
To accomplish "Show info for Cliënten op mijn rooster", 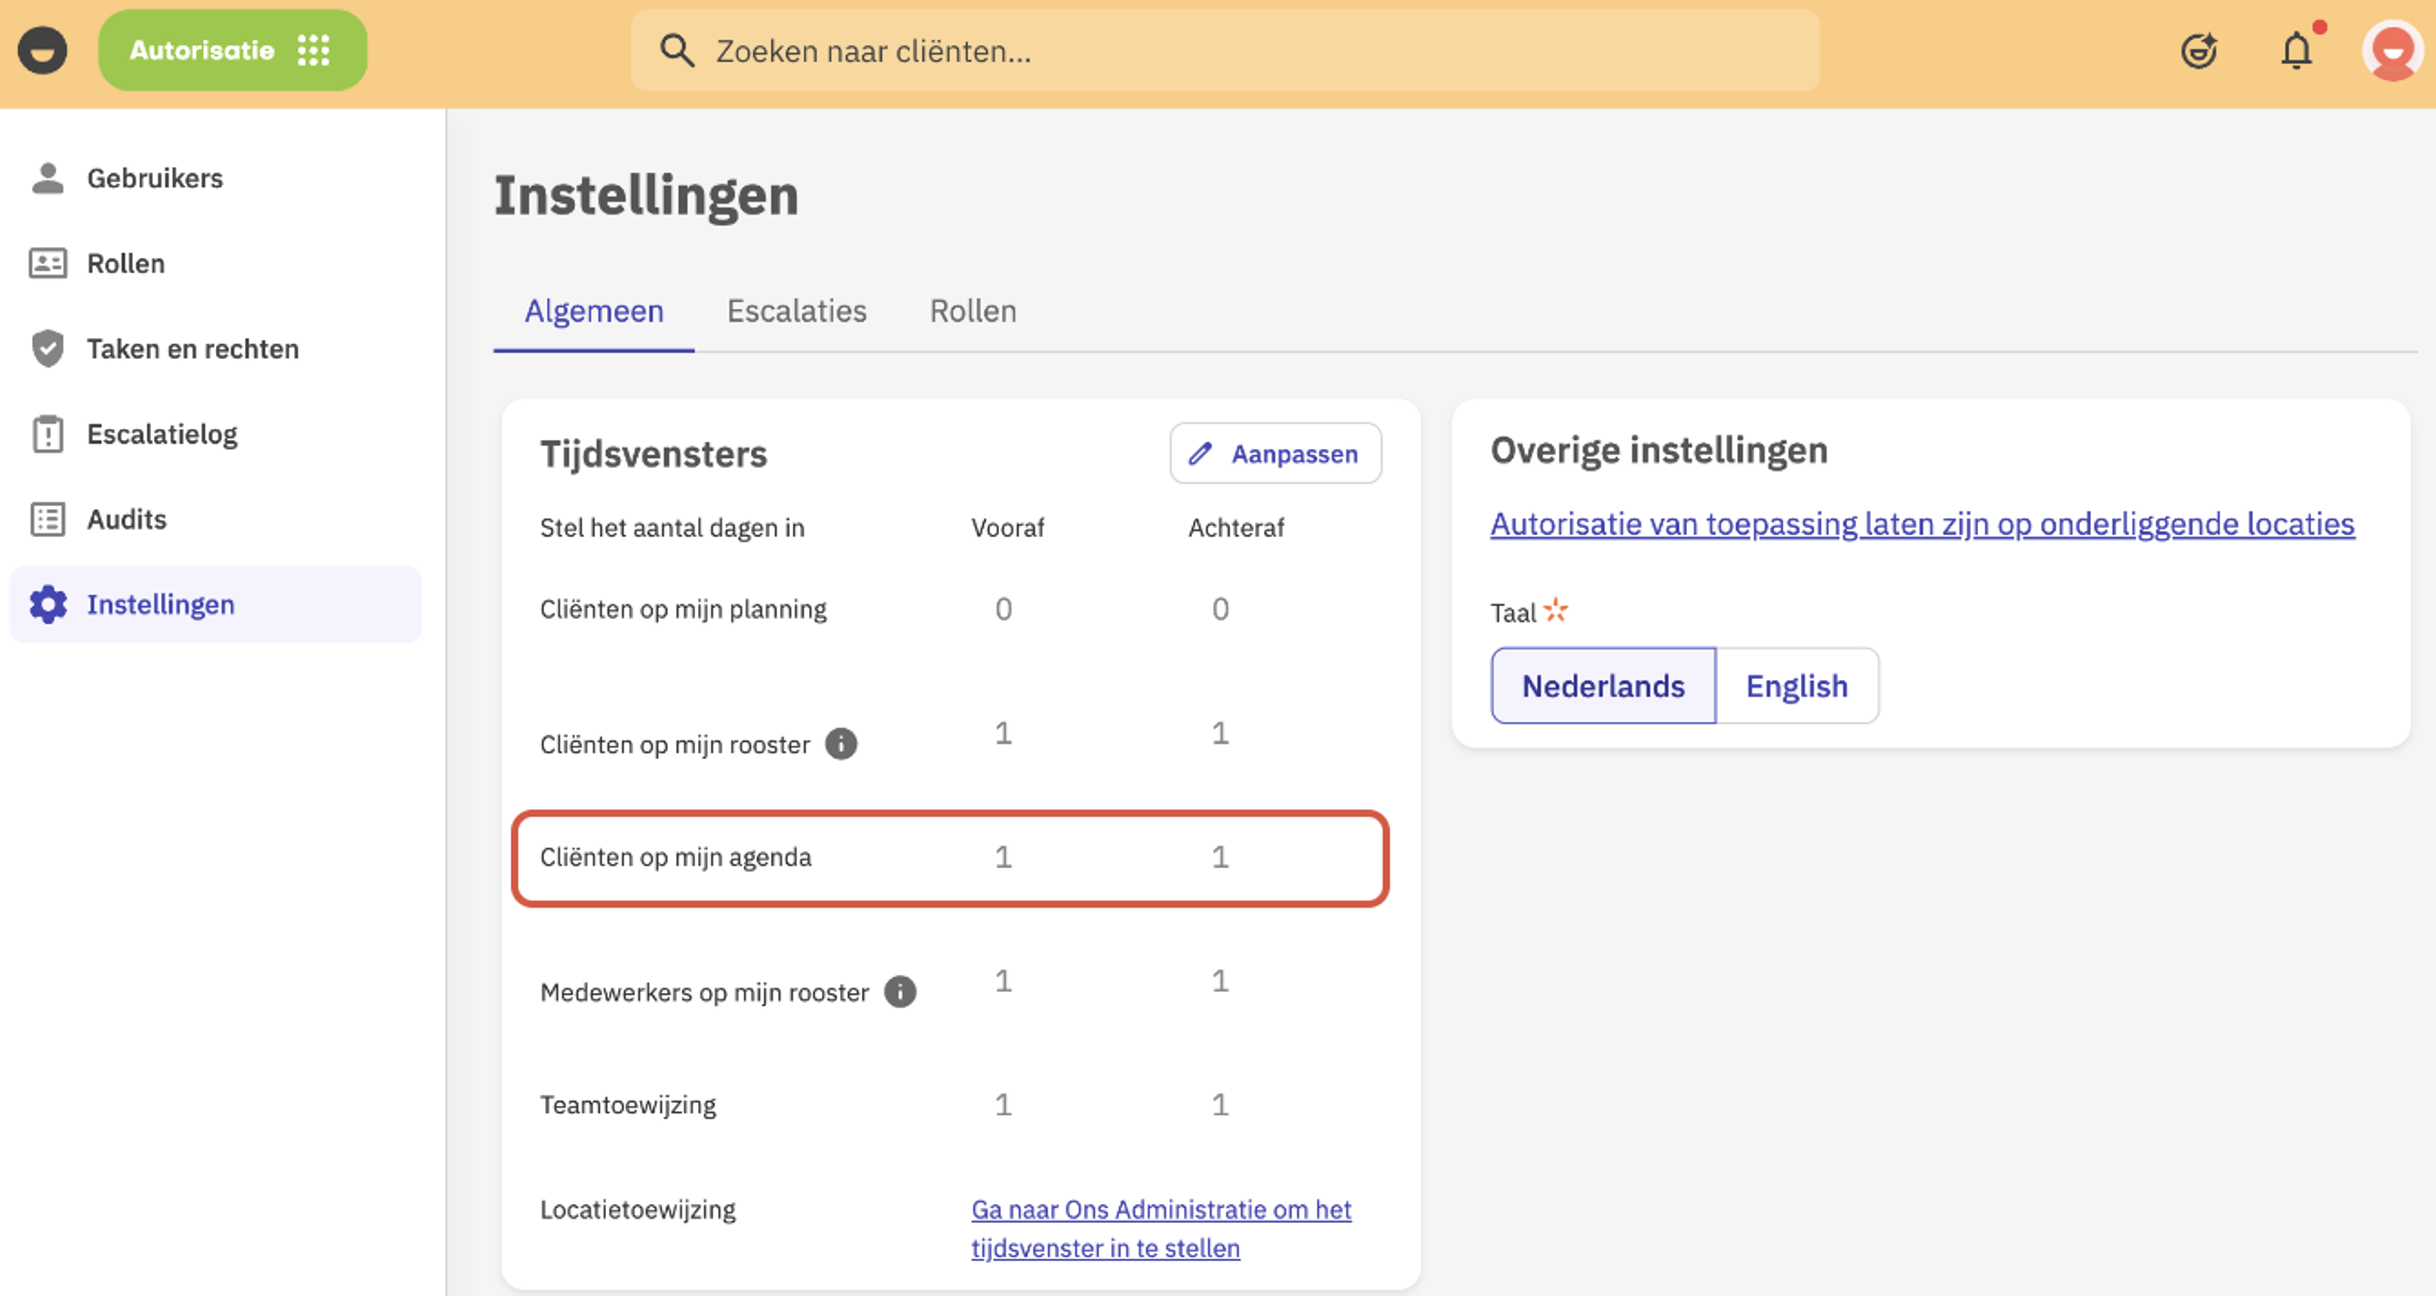I will coord(841,744).
